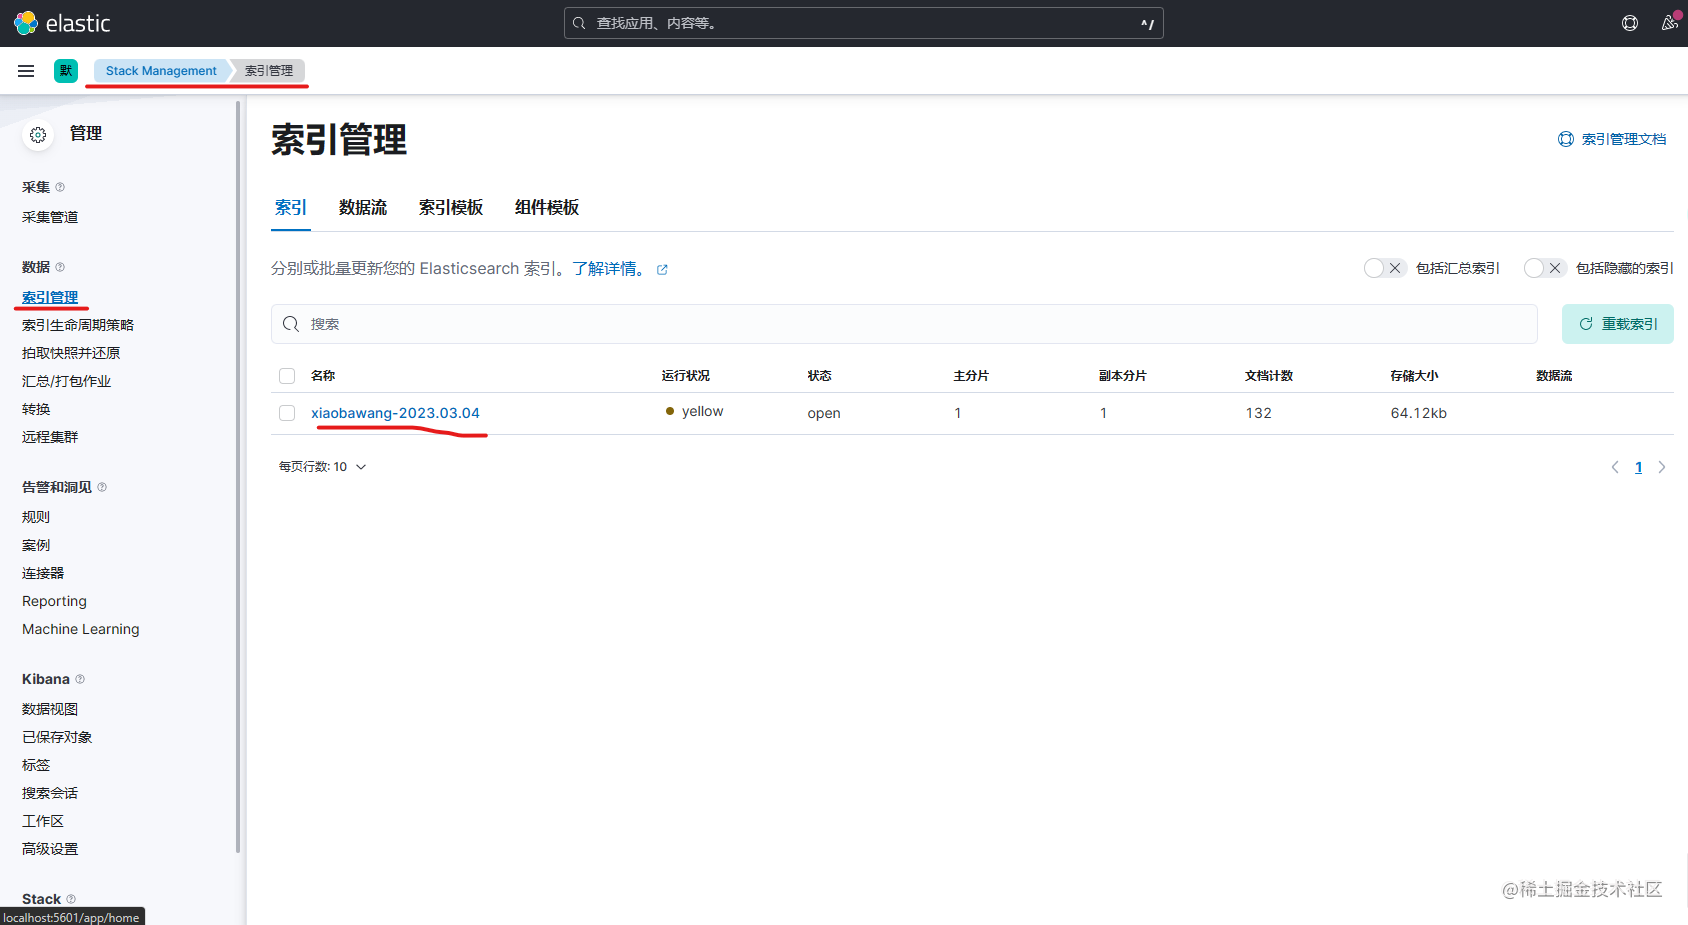This screenshot has height=925, width=1688.
Task: Switch to the 组件模板 tab
Action: [546, 207]
